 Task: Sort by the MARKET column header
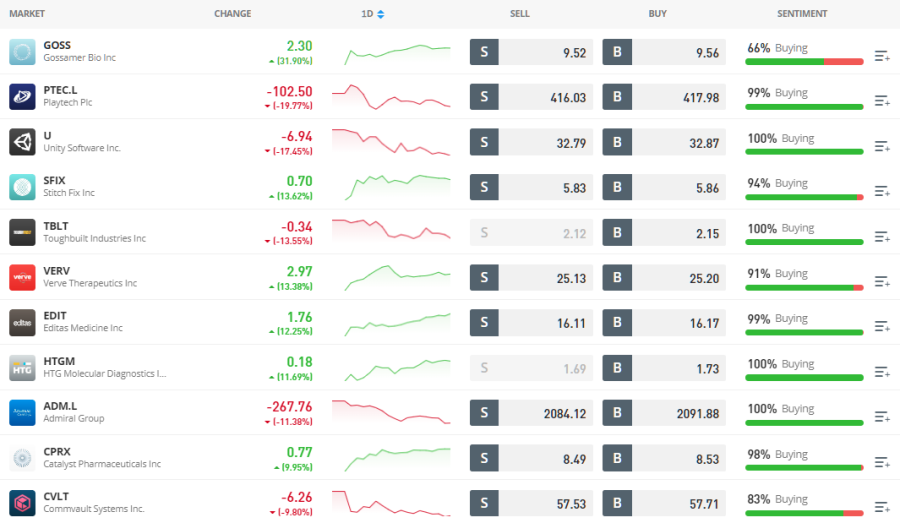click(27, 14)
